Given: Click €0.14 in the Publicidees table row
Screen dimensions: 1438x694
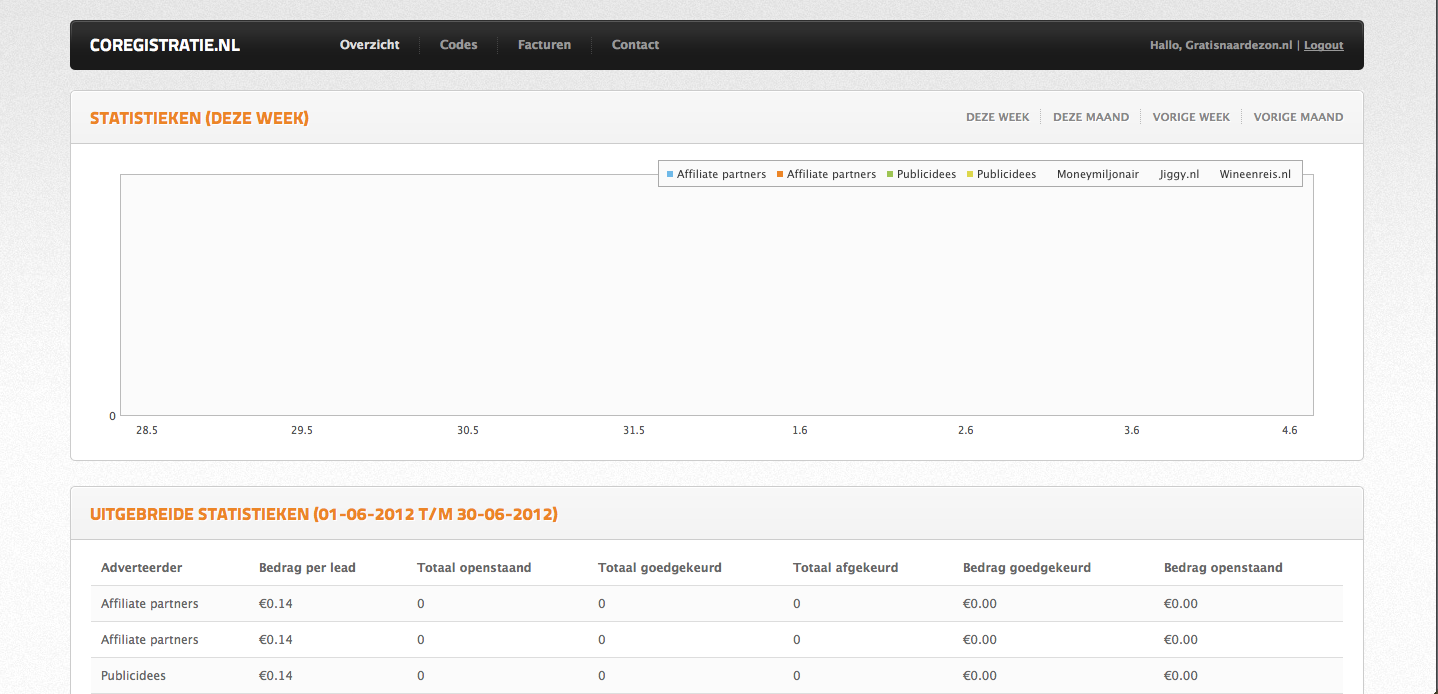Looking at the screenshot, I should 276,675.
